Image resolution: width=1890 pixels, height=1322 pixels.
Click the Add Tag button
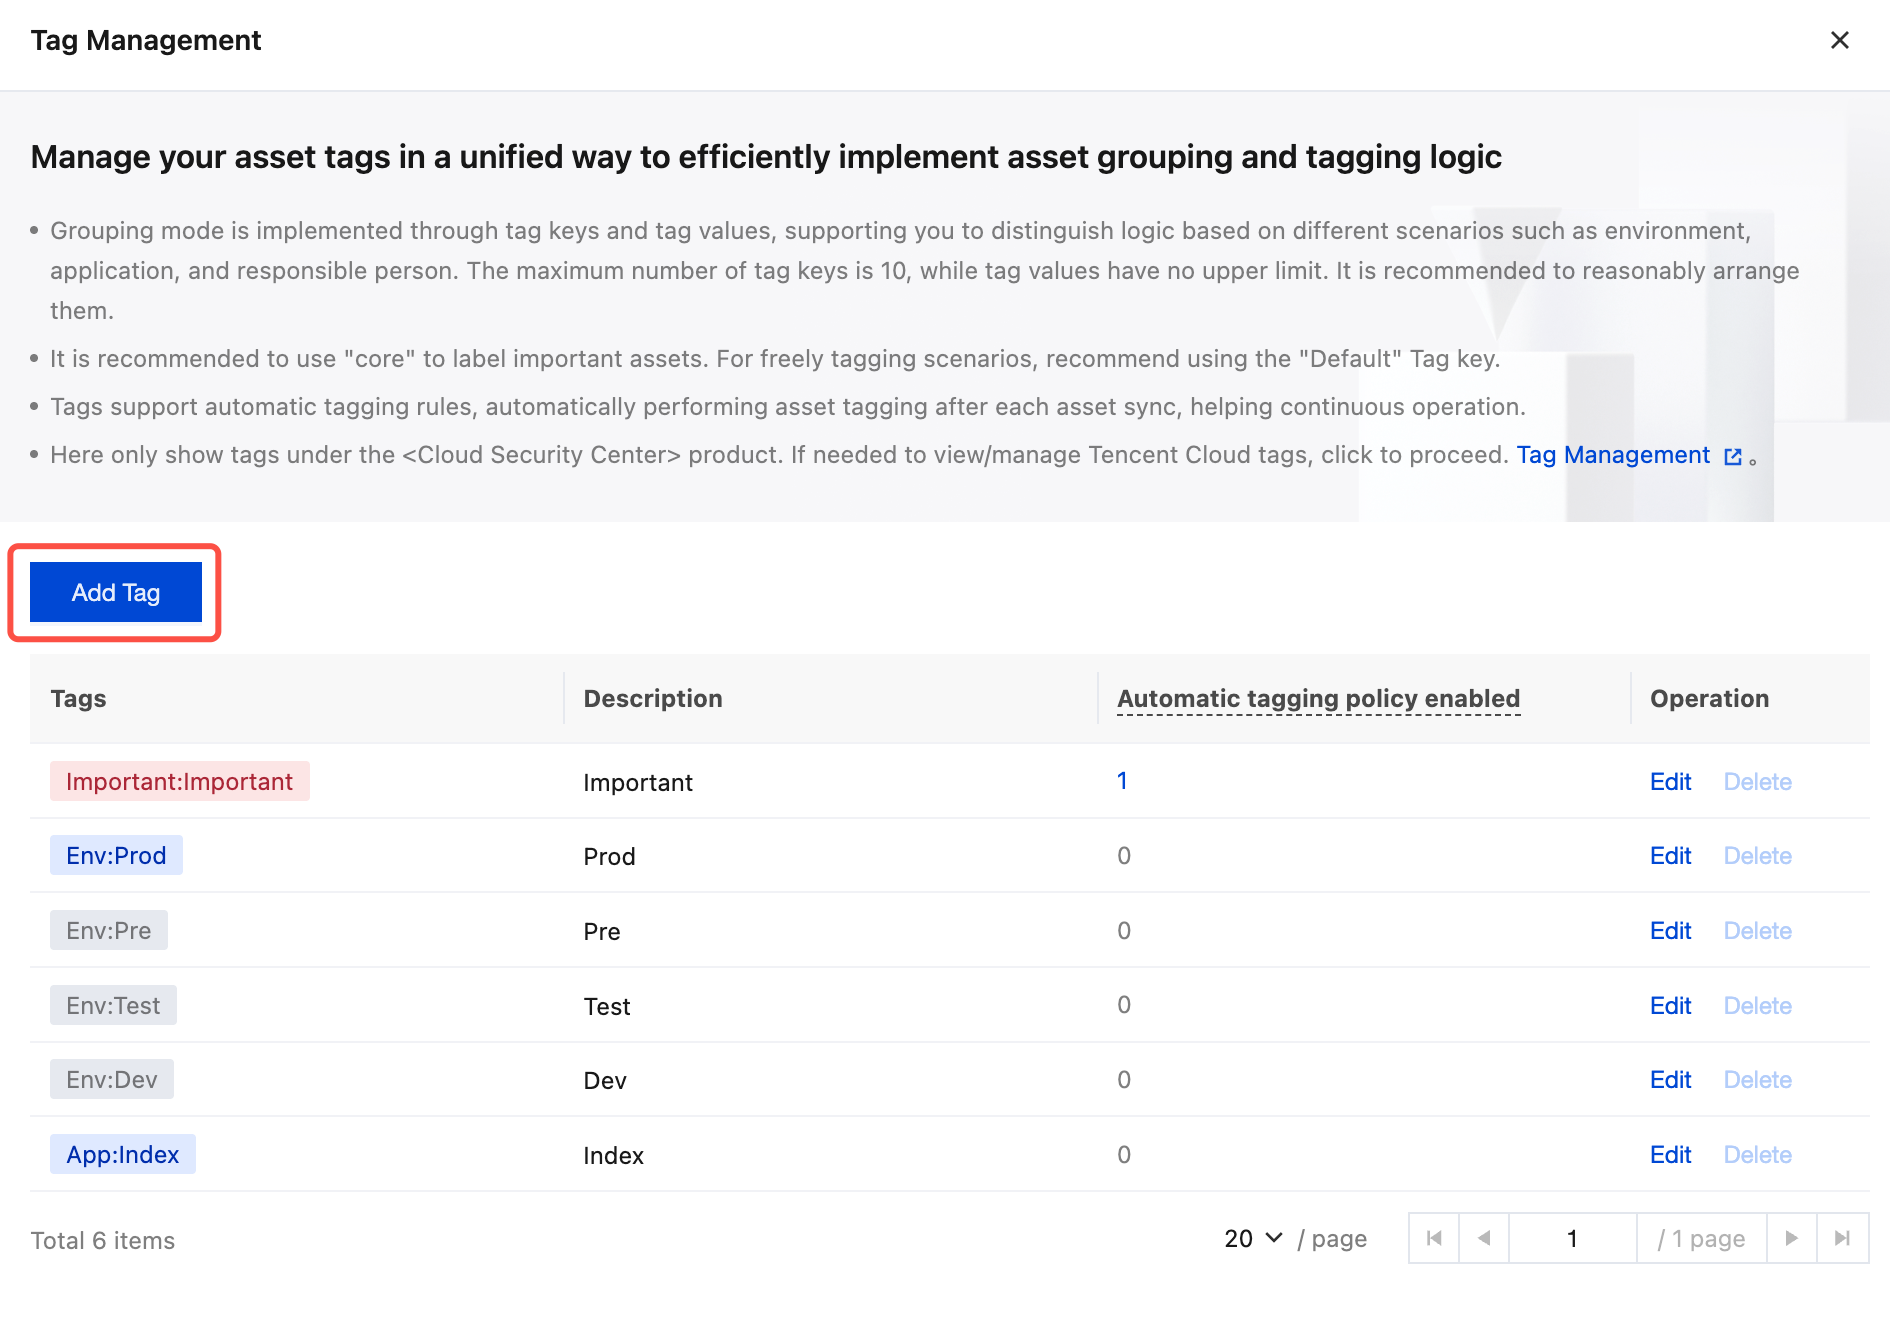pyautogui.click(x=116, y=592)
